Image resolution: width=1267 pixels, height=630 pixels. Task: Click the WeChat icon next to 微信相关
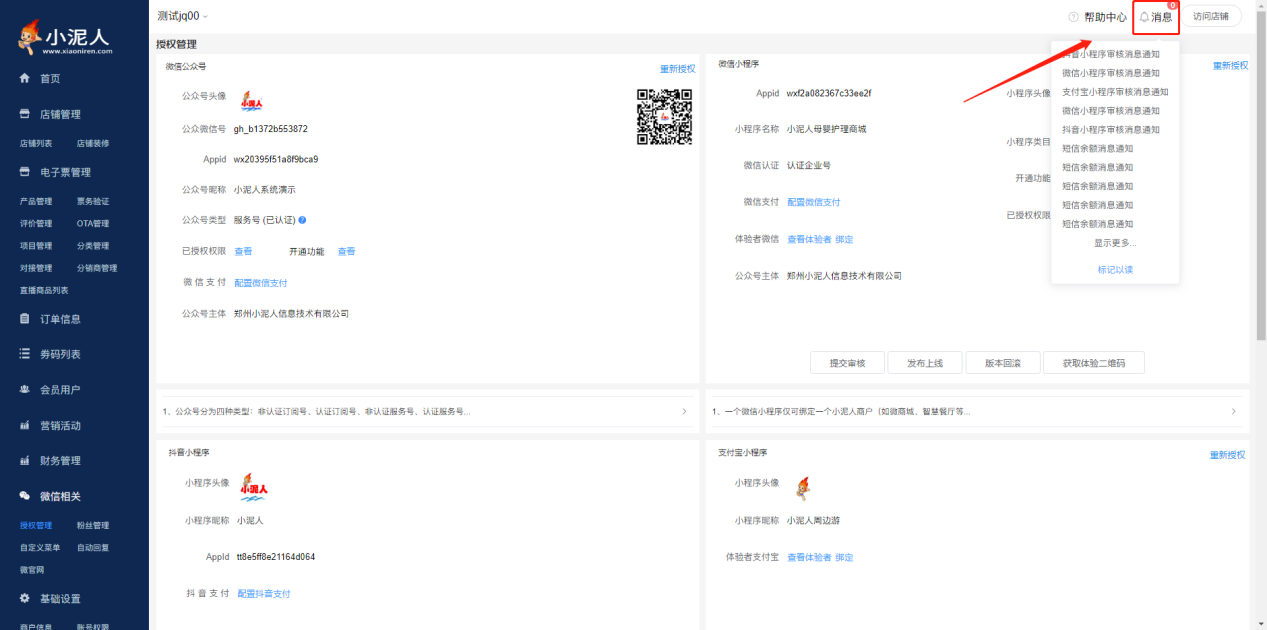point(25,496)
